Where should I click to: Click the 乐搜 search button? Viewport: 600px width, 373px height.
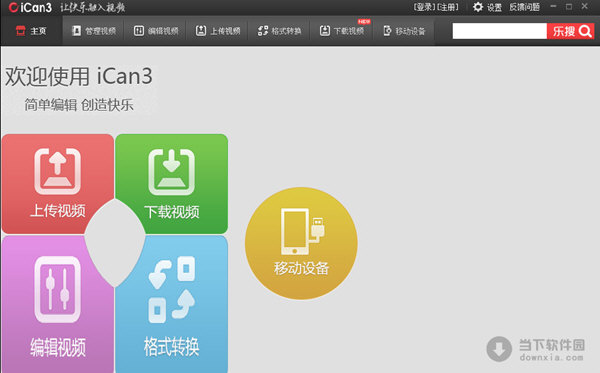click(x=571, y=31)
